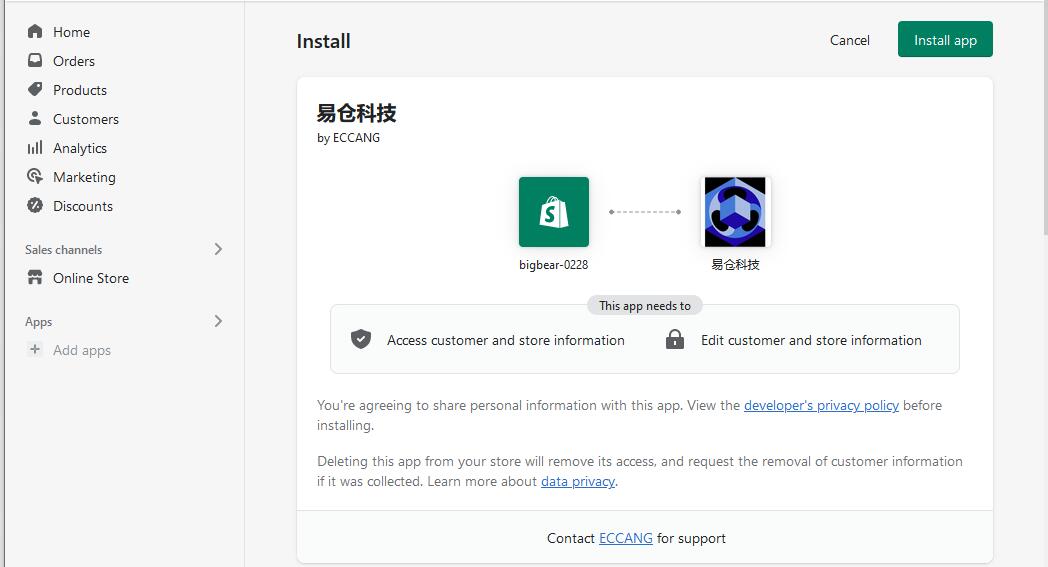The height and width of the screenshot is (567, 1048).
Task: Click the 易仓科技 app title heading
Action: [x=356, y=113]
